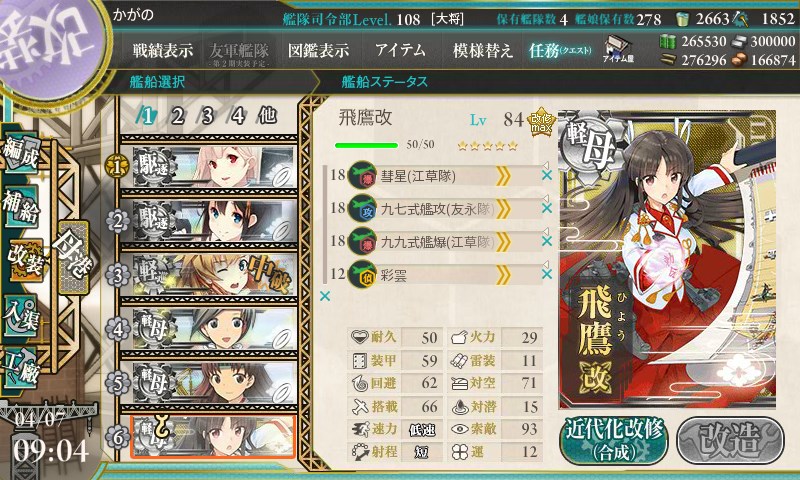
Task: Click the 彗星(江草隊) dive bomber icon
Action: 362,175
